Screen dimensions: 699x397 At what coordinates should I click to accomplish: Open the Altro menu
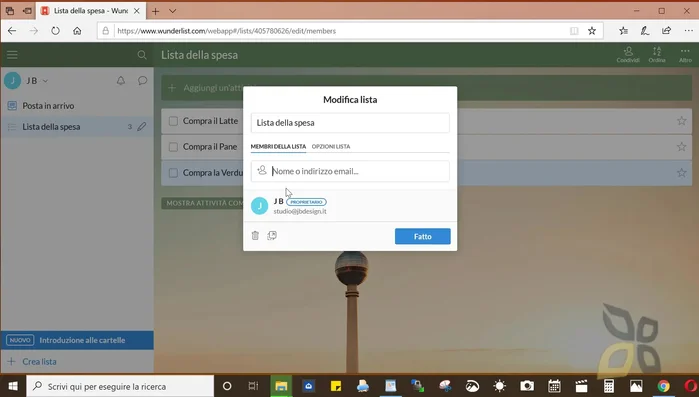point(685,55)
